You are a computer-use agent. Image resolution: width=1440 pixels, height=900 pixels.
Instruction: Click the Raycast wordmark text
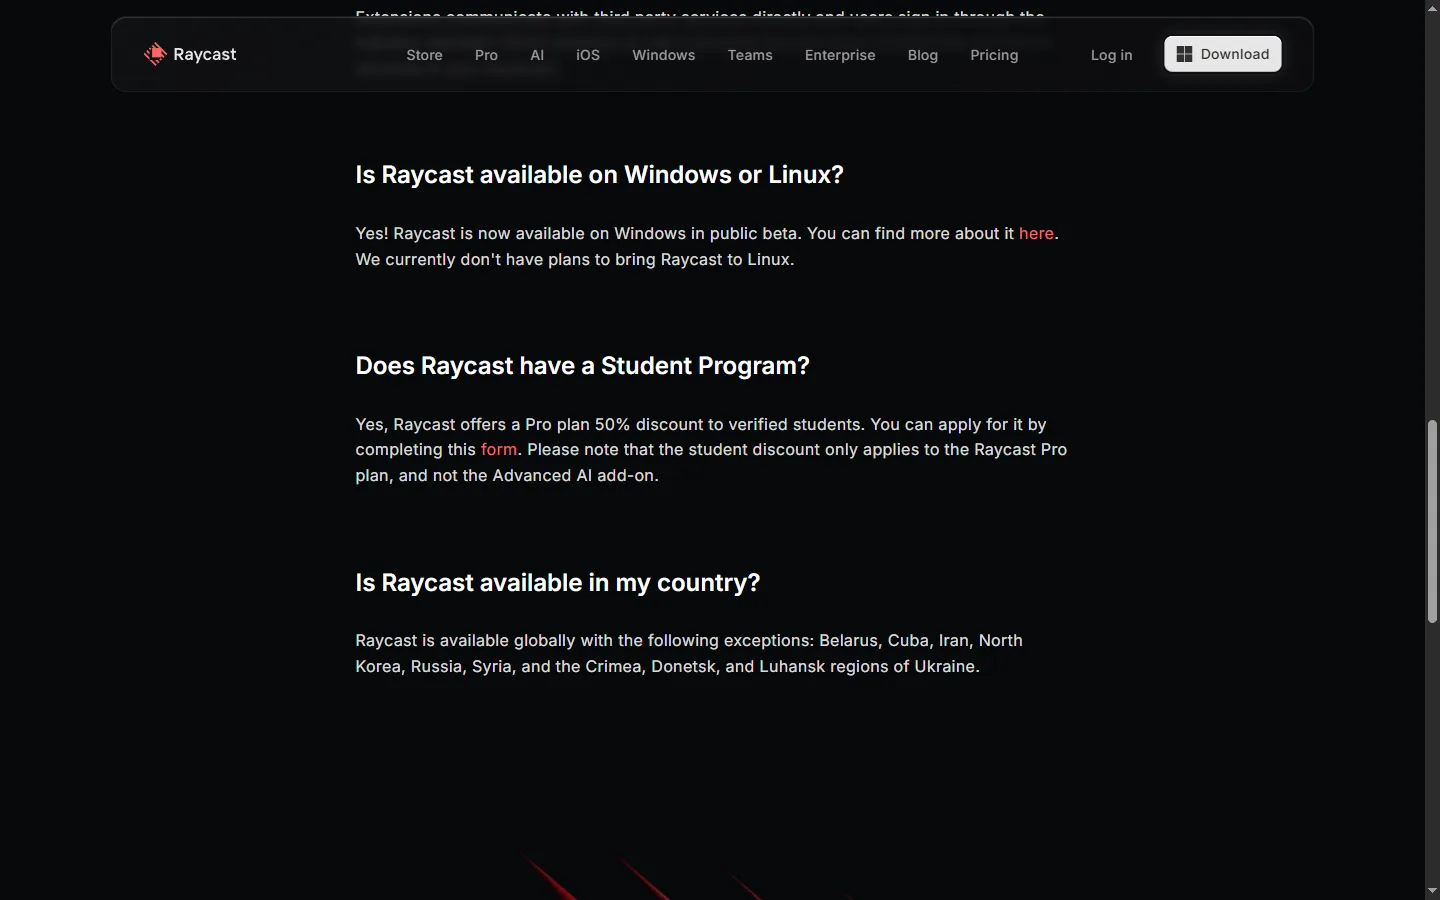[x=205, y=54]
